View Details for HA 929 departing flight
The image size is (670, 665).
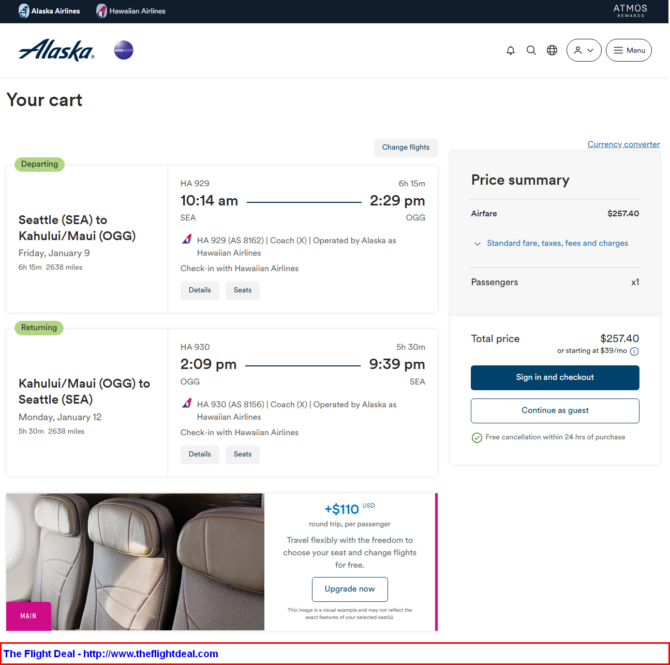(200, 291)
